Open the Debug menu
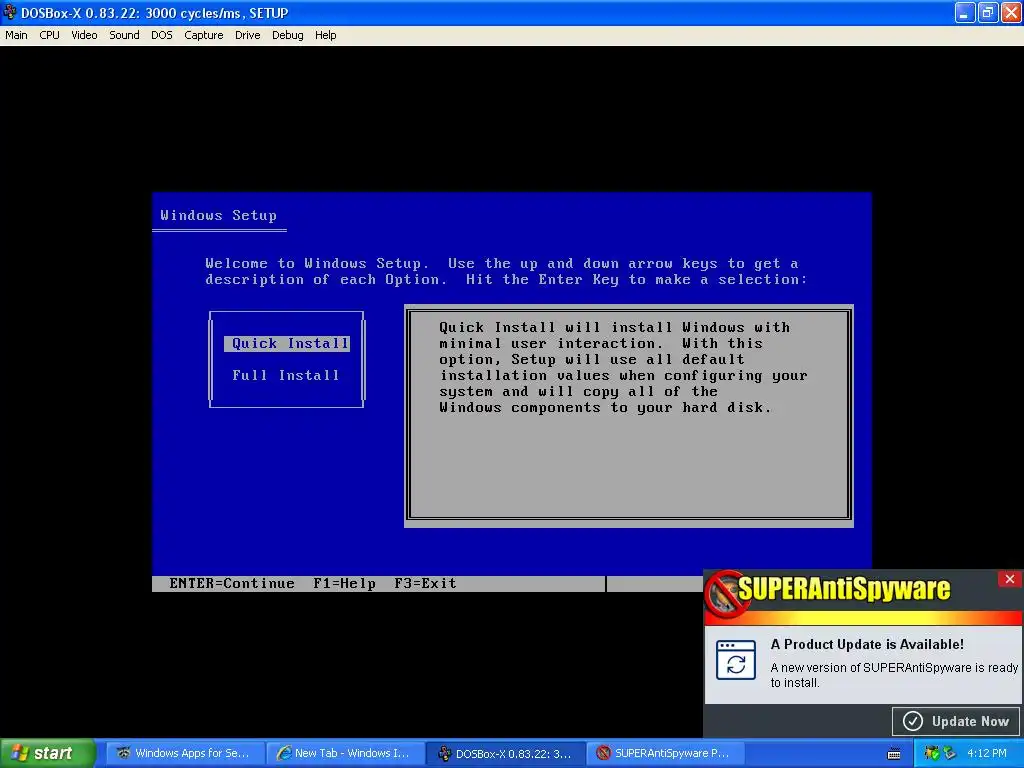The image size is (1024, 768). coord(287,35)
